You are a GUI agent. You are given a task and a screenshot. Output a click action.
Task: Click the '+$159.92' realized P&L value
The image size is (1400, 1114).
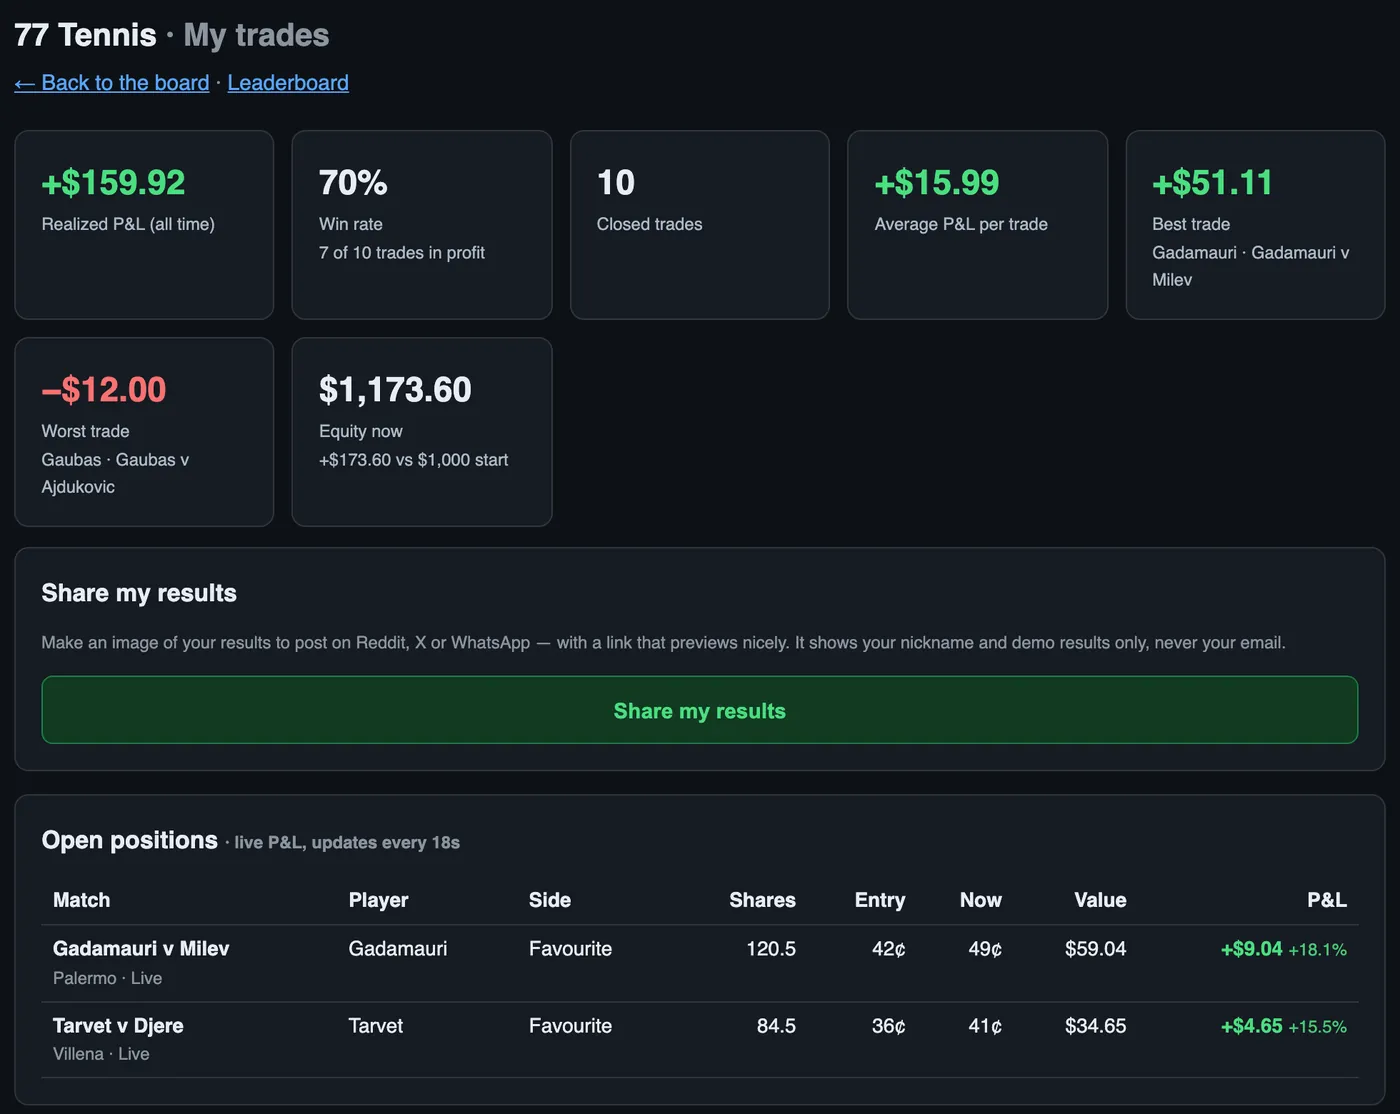113,182
